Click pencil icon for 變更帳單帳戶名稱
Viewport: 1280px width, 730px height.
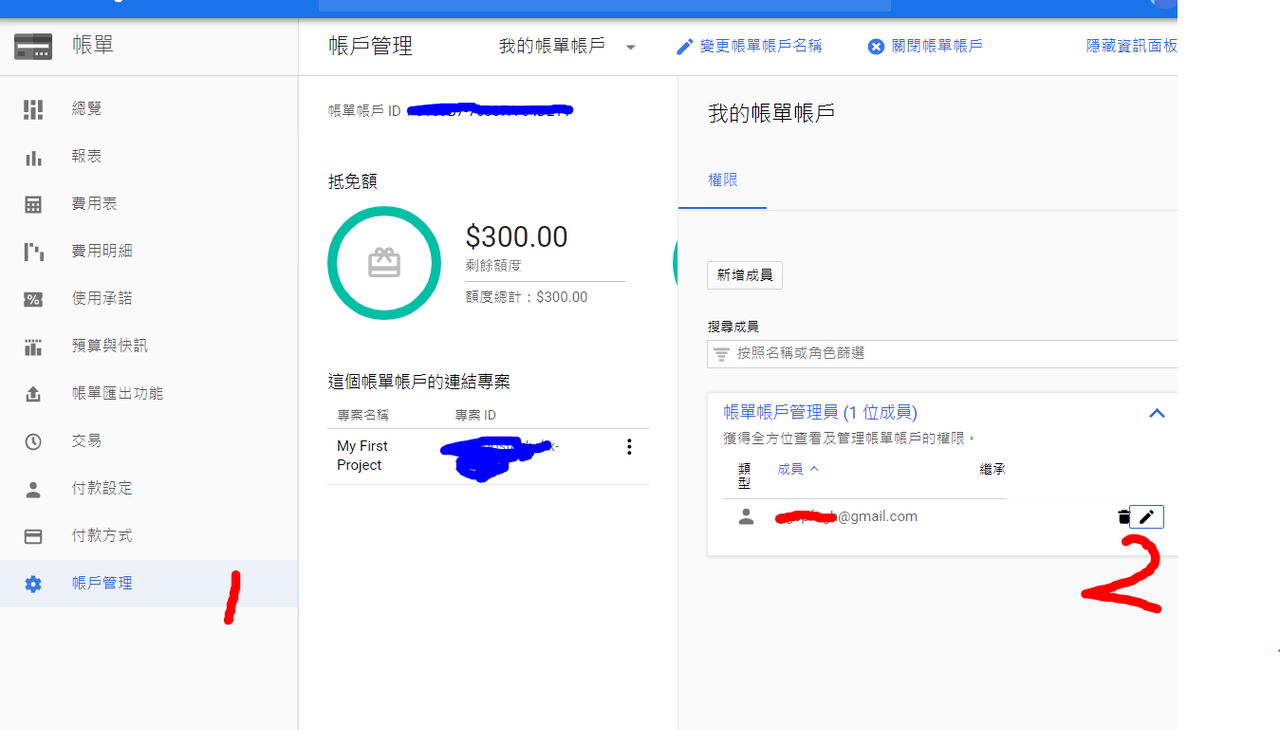tap(685, 47)
